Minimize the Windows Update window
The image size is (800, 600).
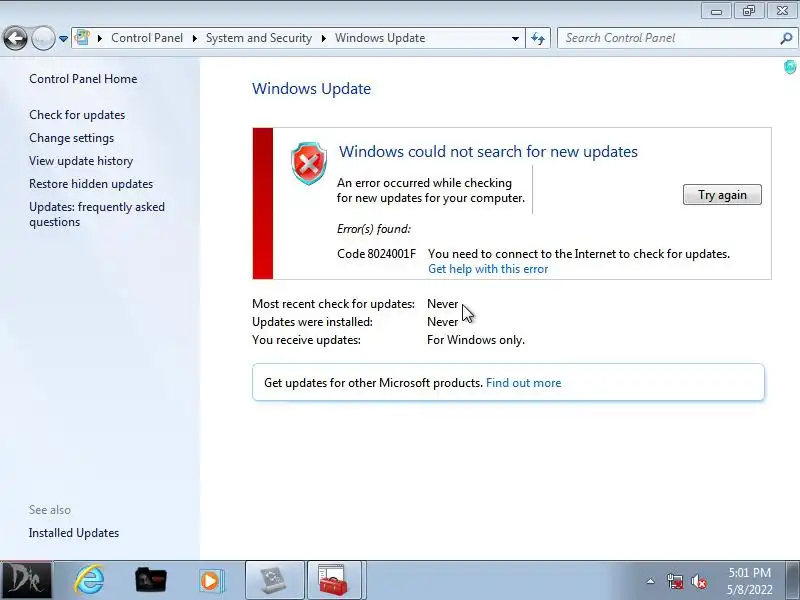click(716, 11)
